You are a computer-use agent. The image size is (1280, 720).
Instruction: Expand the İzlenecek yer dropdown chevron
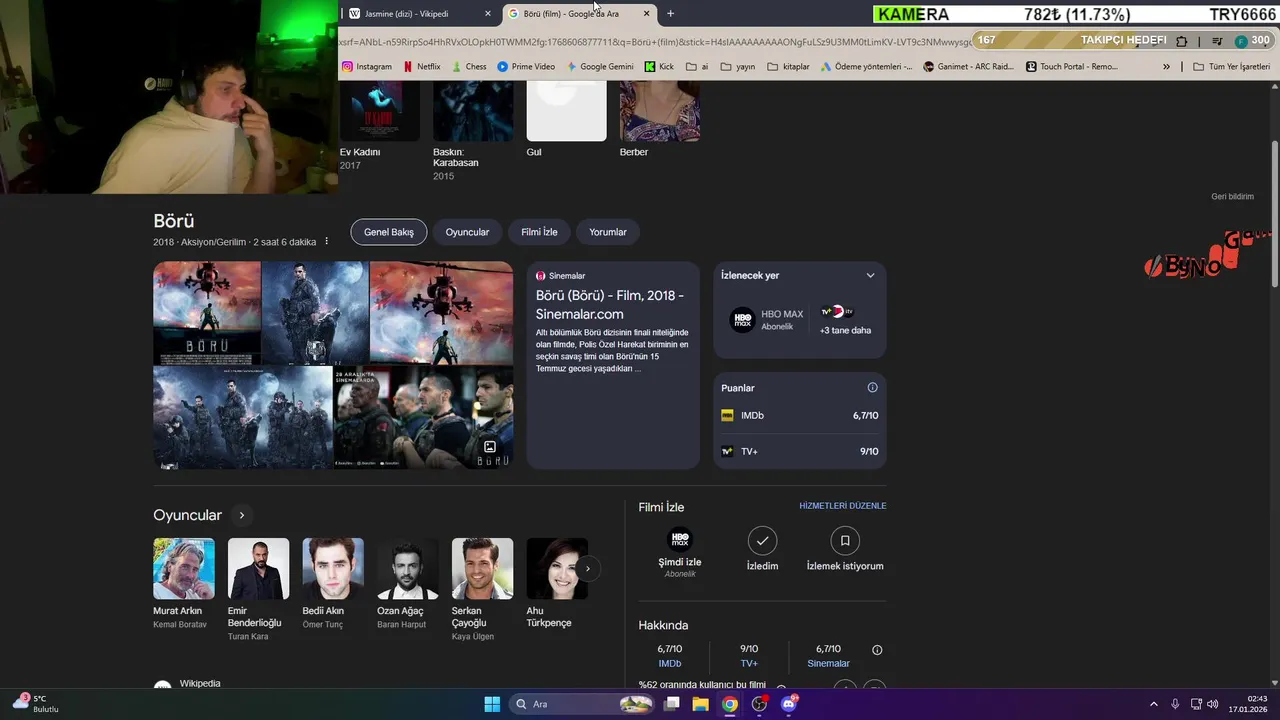(870, 276)
